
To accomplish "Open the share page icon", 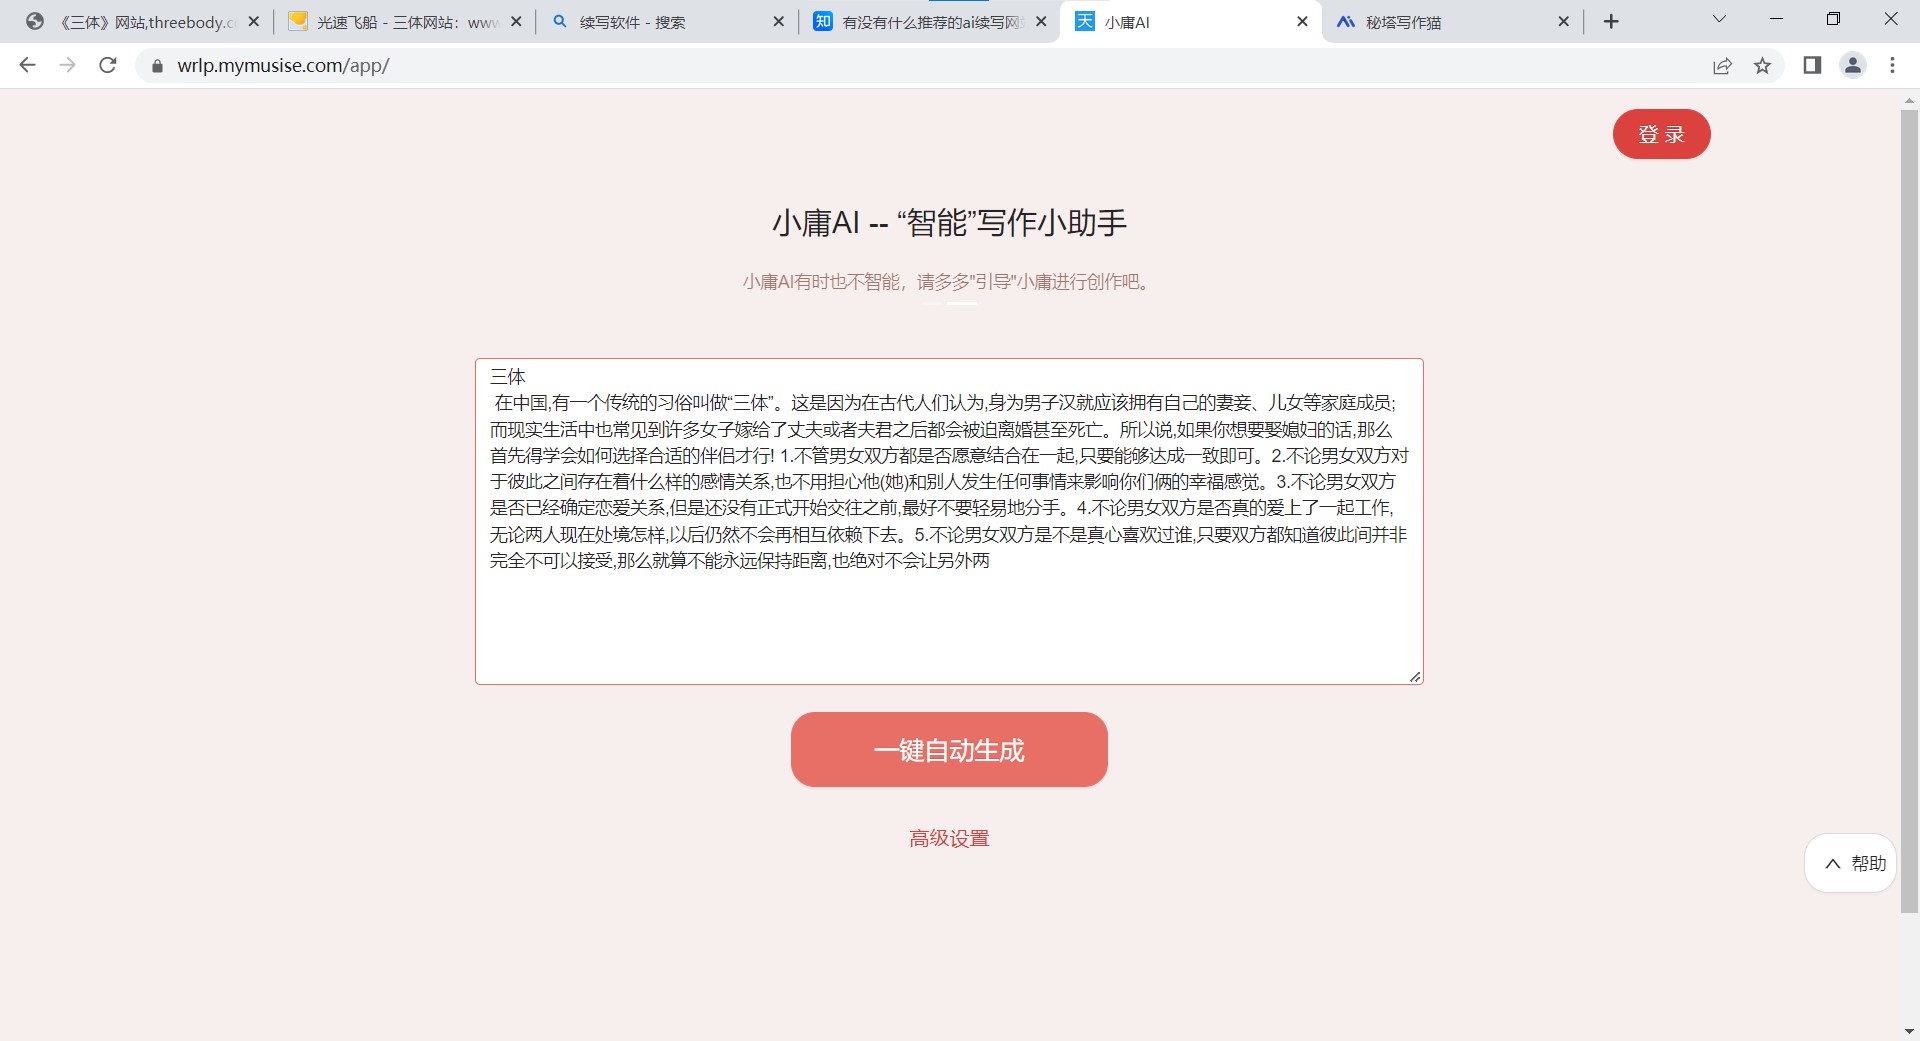I will pos(1722,66).
